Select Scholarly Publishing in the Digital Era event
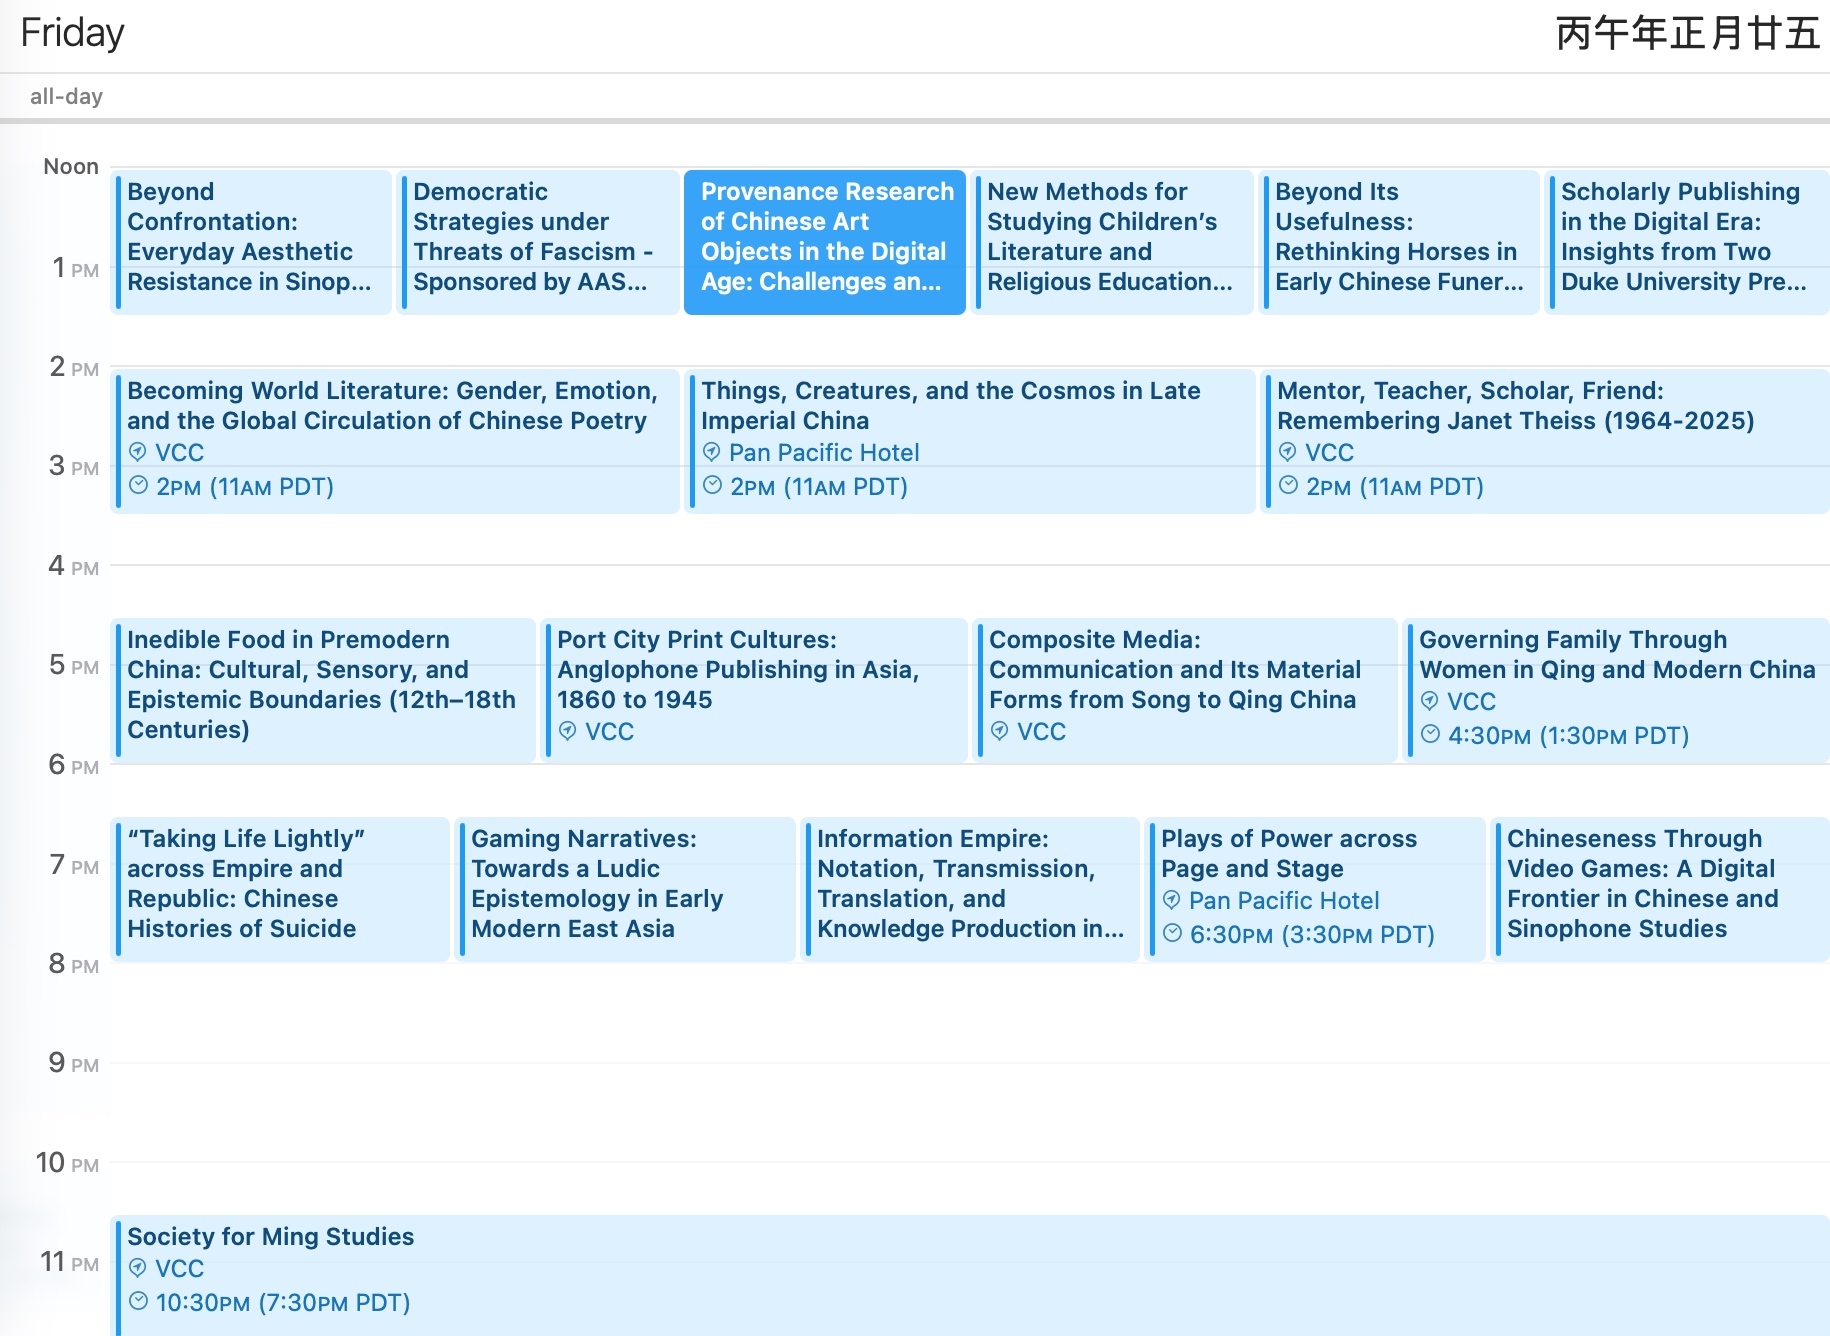 click(1686, 240)
